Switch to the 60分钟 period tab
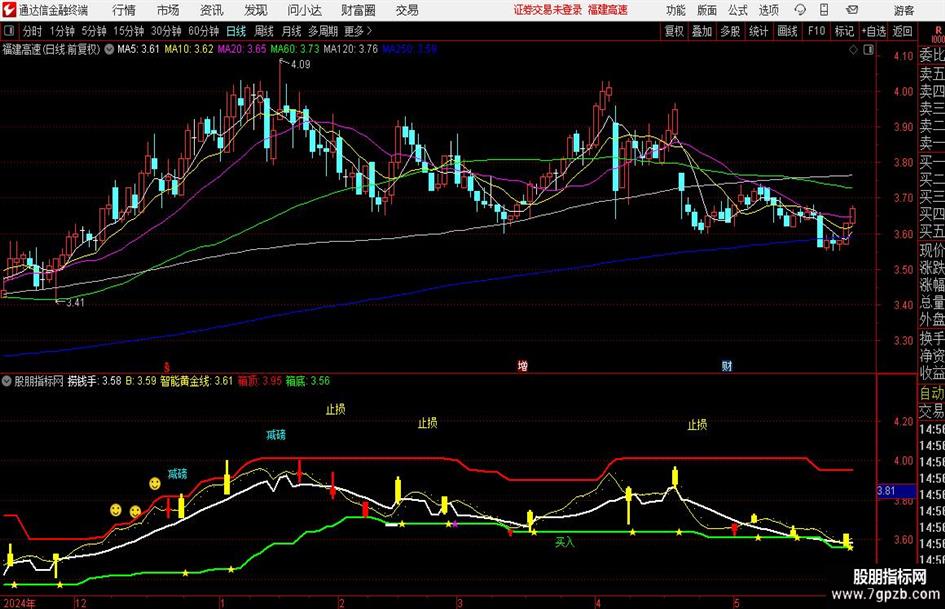945x609 pixels. click(x=204, y=31)
